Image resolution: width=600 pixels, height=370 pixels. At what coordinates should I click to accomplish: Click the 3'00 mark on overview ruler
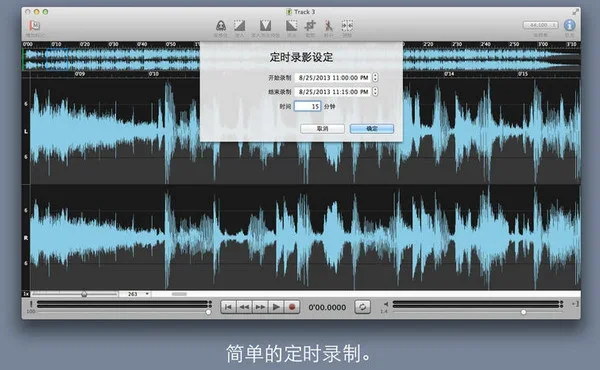[x=543, y=44]
